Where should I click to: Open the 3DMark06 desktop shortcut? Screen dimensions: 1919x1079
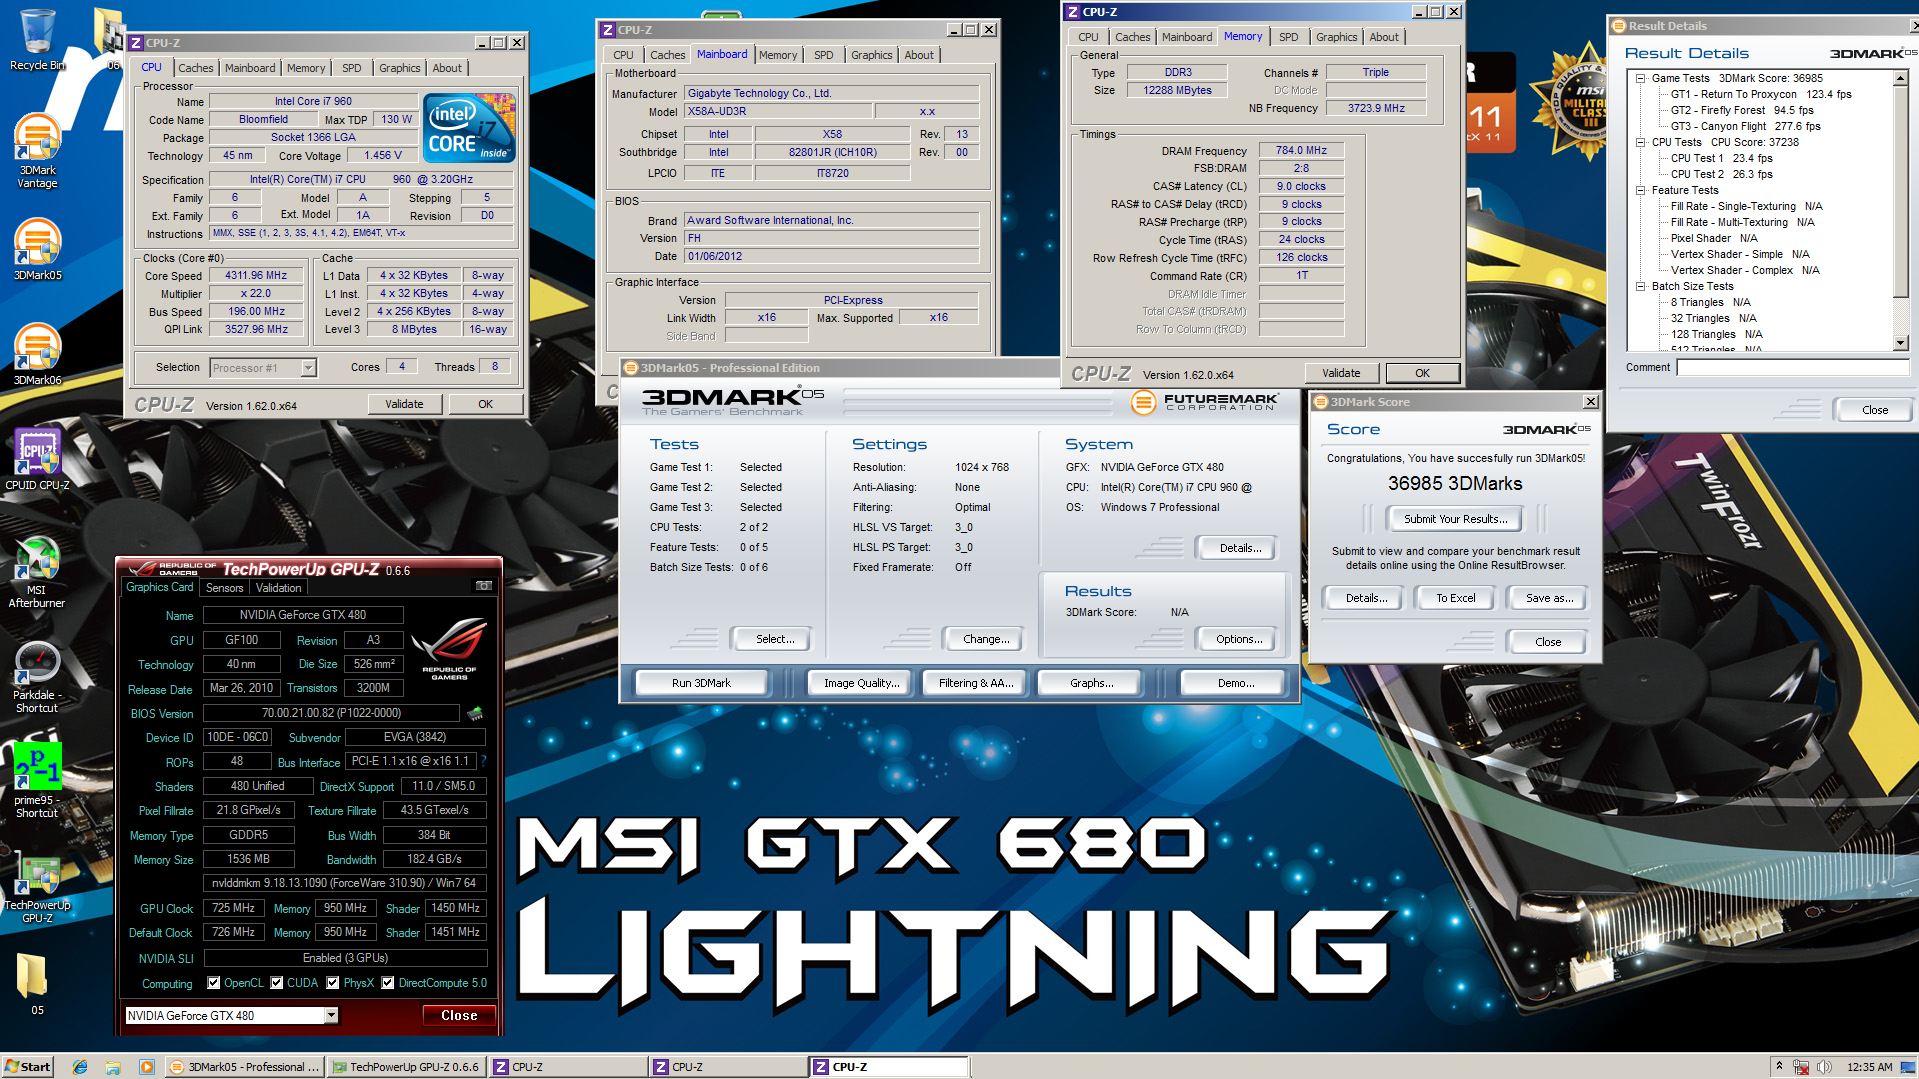[37, 355]
